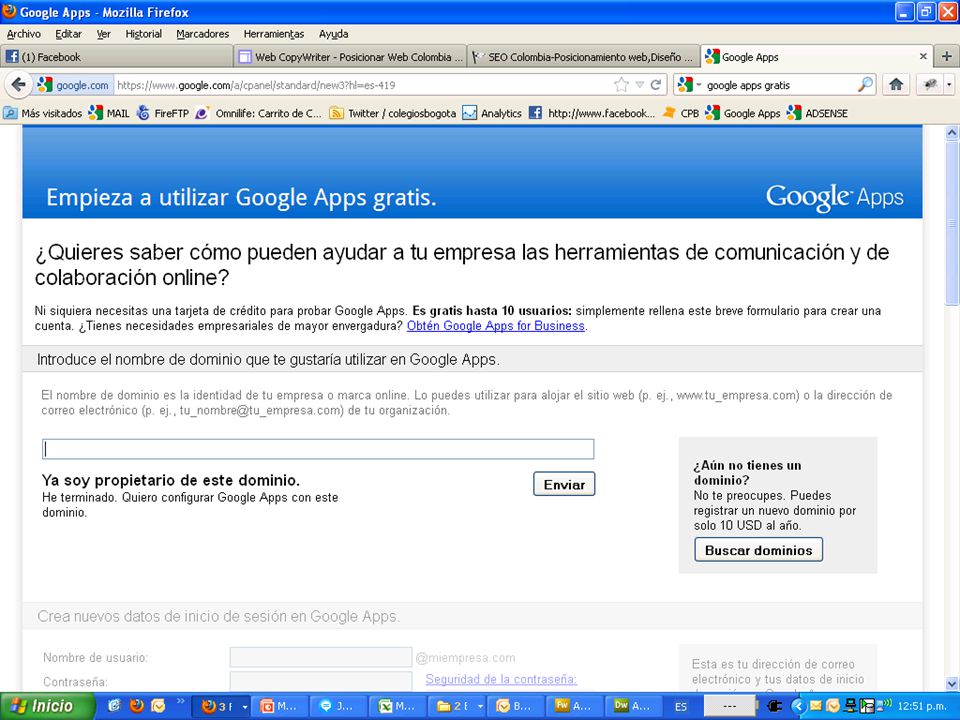Click page scrollbar down arrow

[x=952, y=684]
